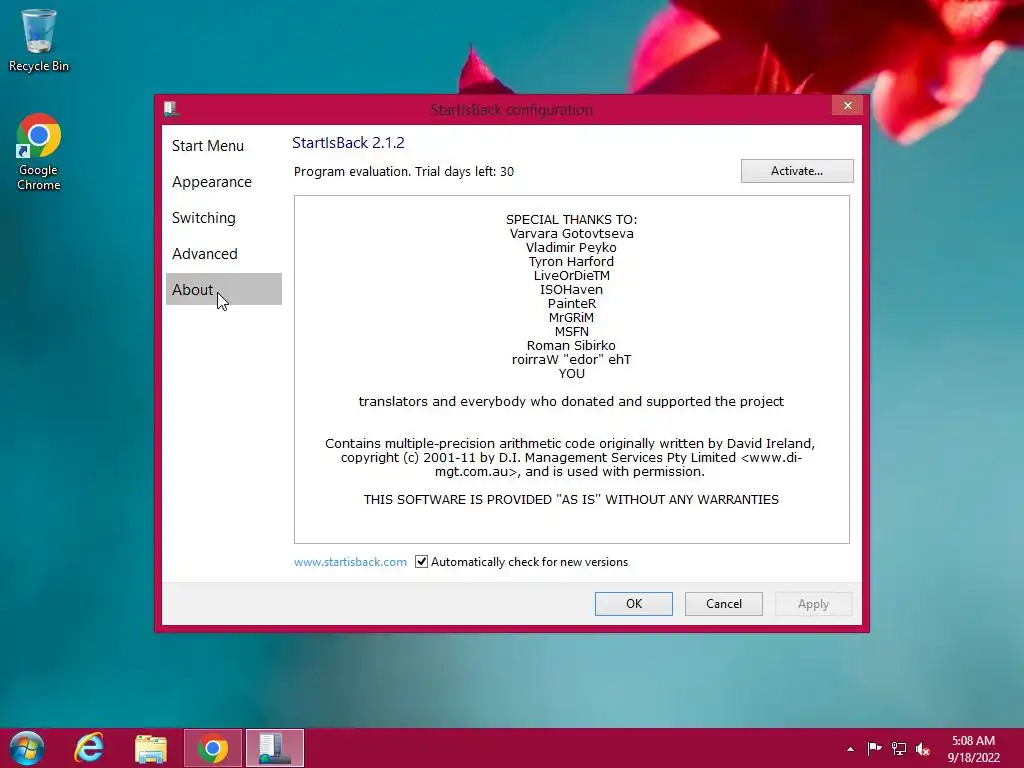1024x768 pixels.
Task: Close the StartIsBack configuration window
Action: pyautogui.click(x=848, y=105)
